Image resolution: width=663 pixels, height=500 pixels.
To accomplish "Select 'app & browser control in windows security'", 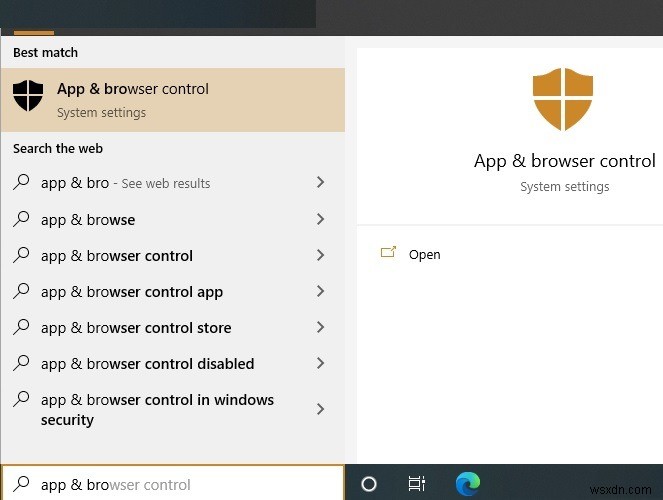I will tap(173, 409).
